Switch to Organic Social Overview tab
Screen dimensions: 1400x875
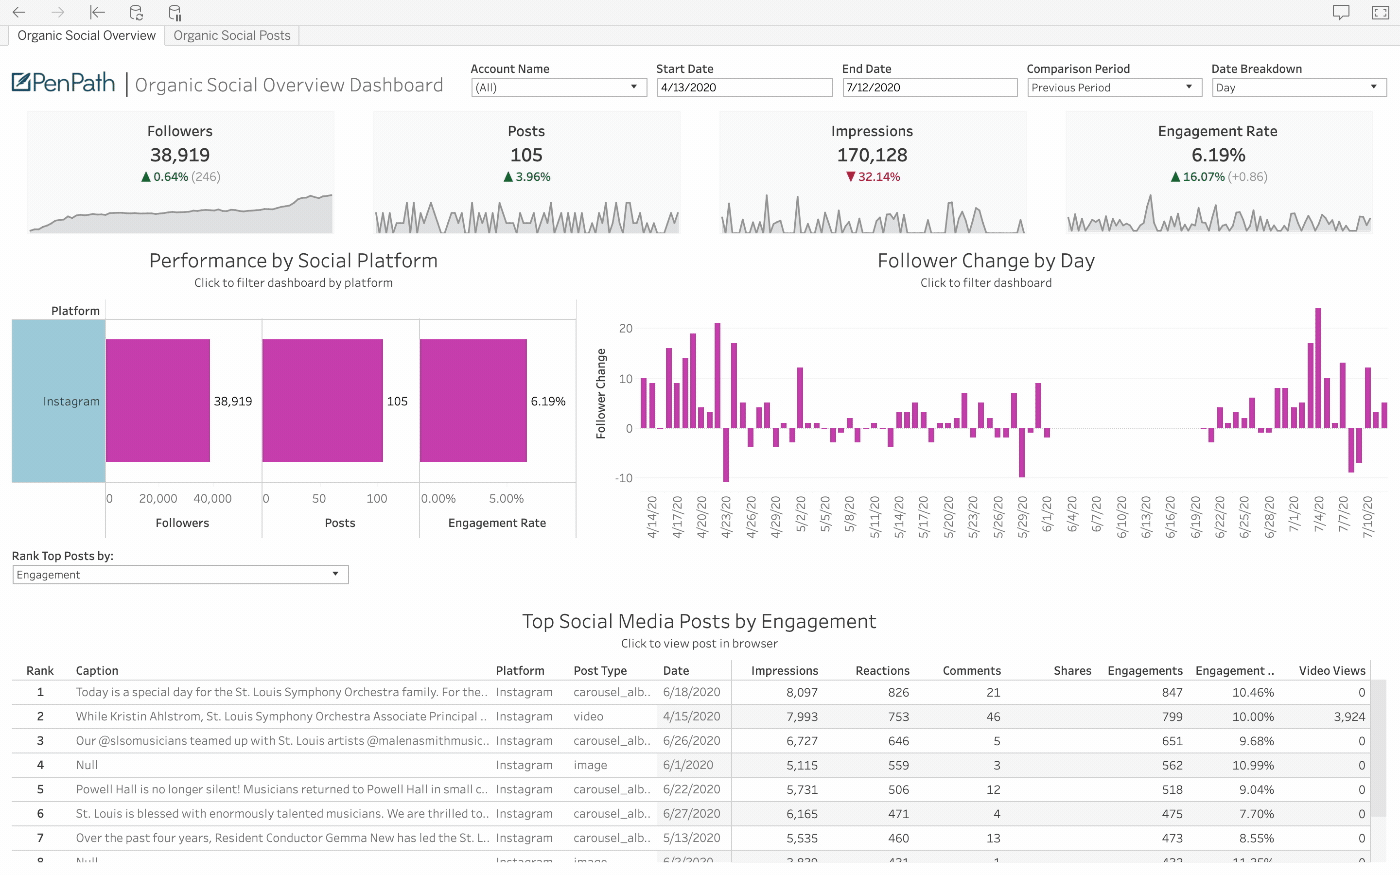tap(86, 36)
